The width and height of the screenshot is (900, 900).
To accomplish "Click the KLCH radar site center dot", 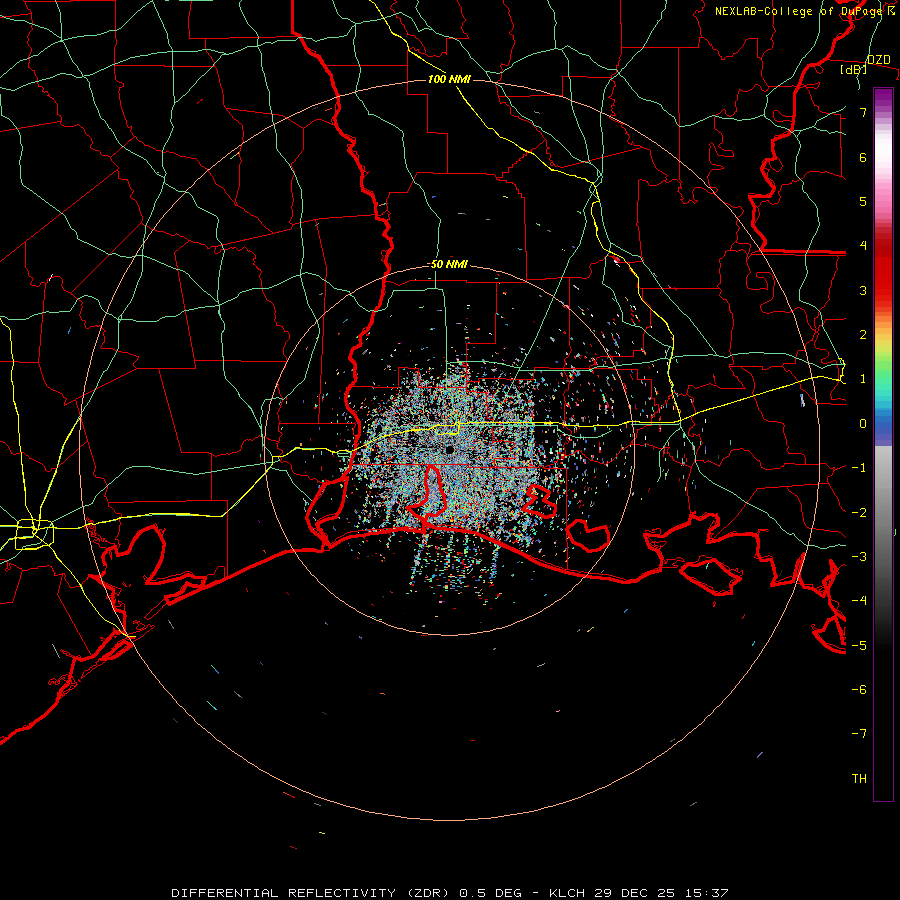I will (x=449, y=450).
